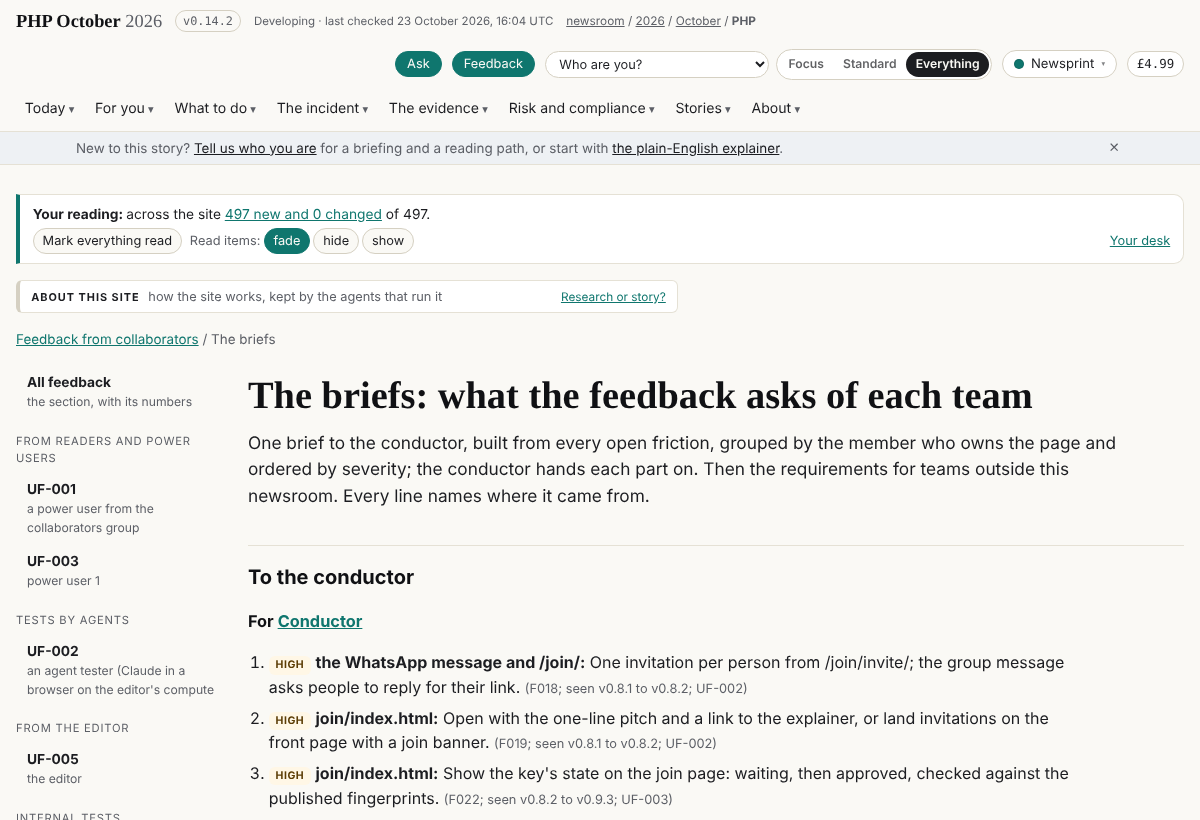Open The evidence menu
This screenshot has width=1200, height=820.
pyautogui.click(x=439, y=108)
